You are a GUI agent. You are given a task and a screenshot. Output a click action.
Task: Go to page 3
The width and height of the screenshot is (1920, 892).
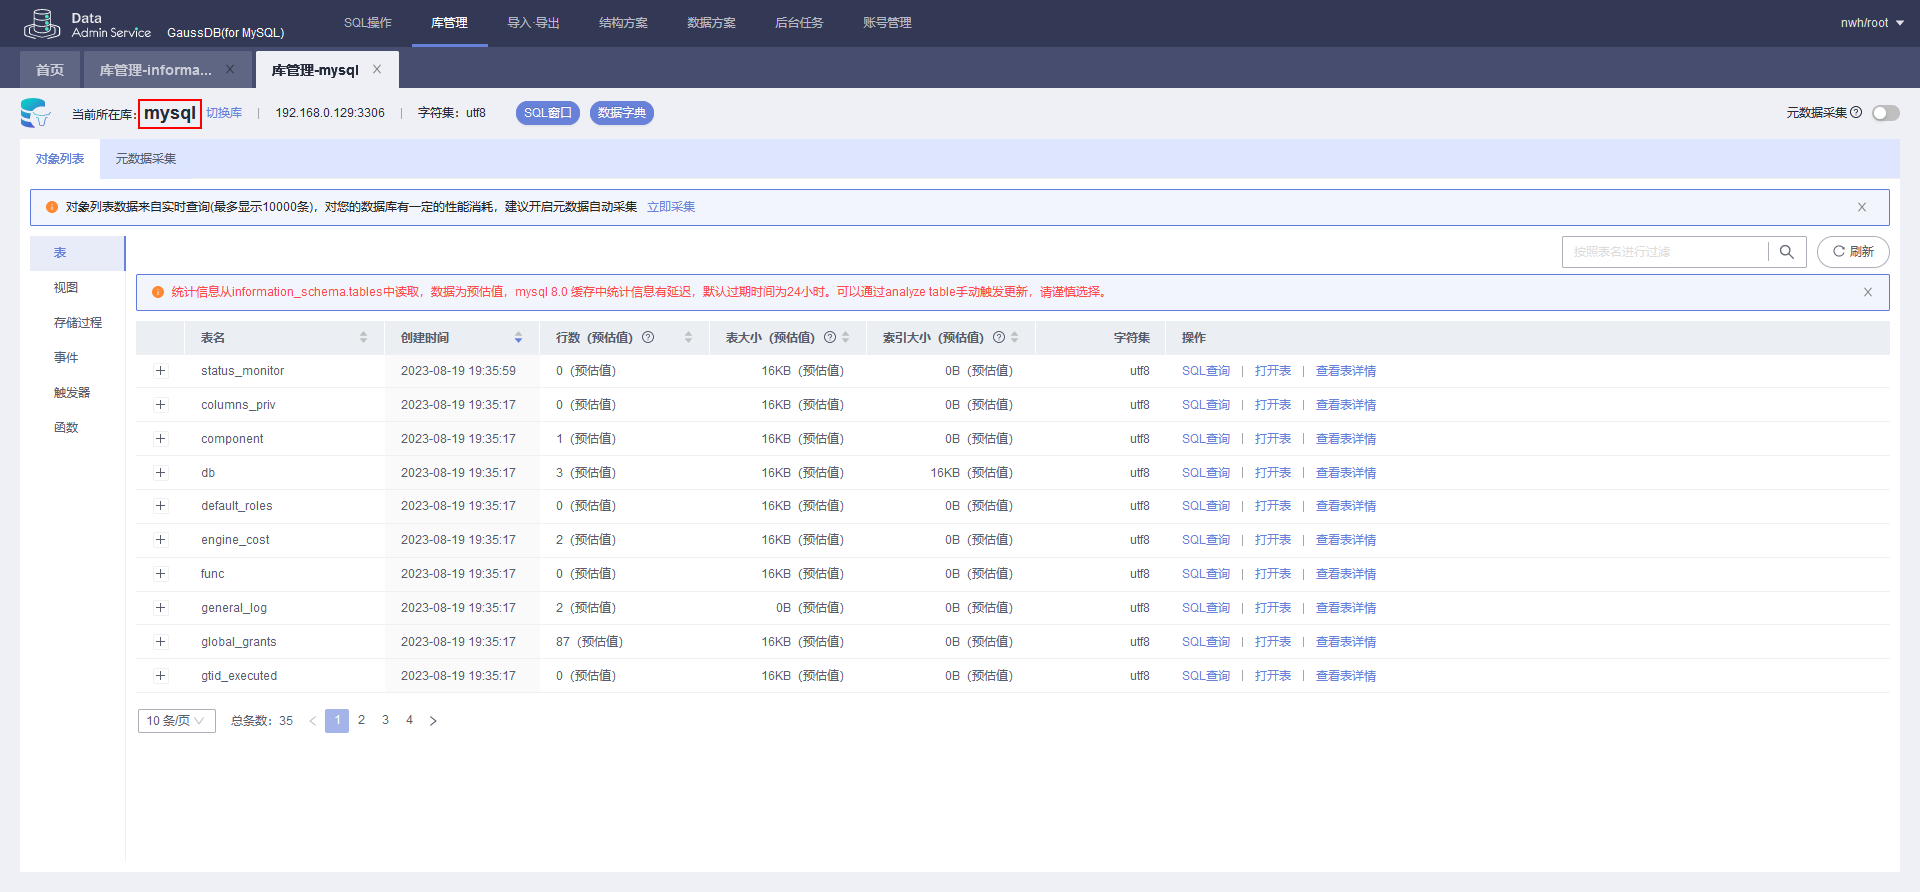tap(385, 720)
